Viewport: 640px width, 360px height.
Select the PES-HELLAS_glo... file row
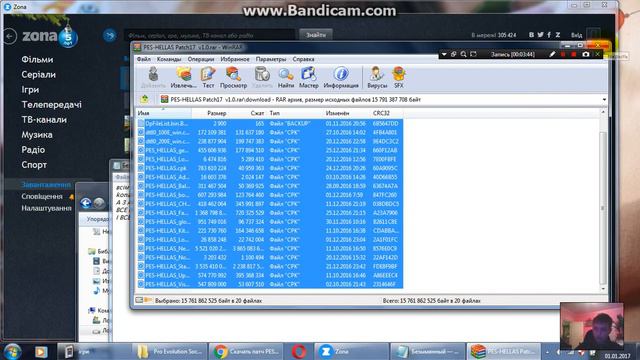click(270, 222)
